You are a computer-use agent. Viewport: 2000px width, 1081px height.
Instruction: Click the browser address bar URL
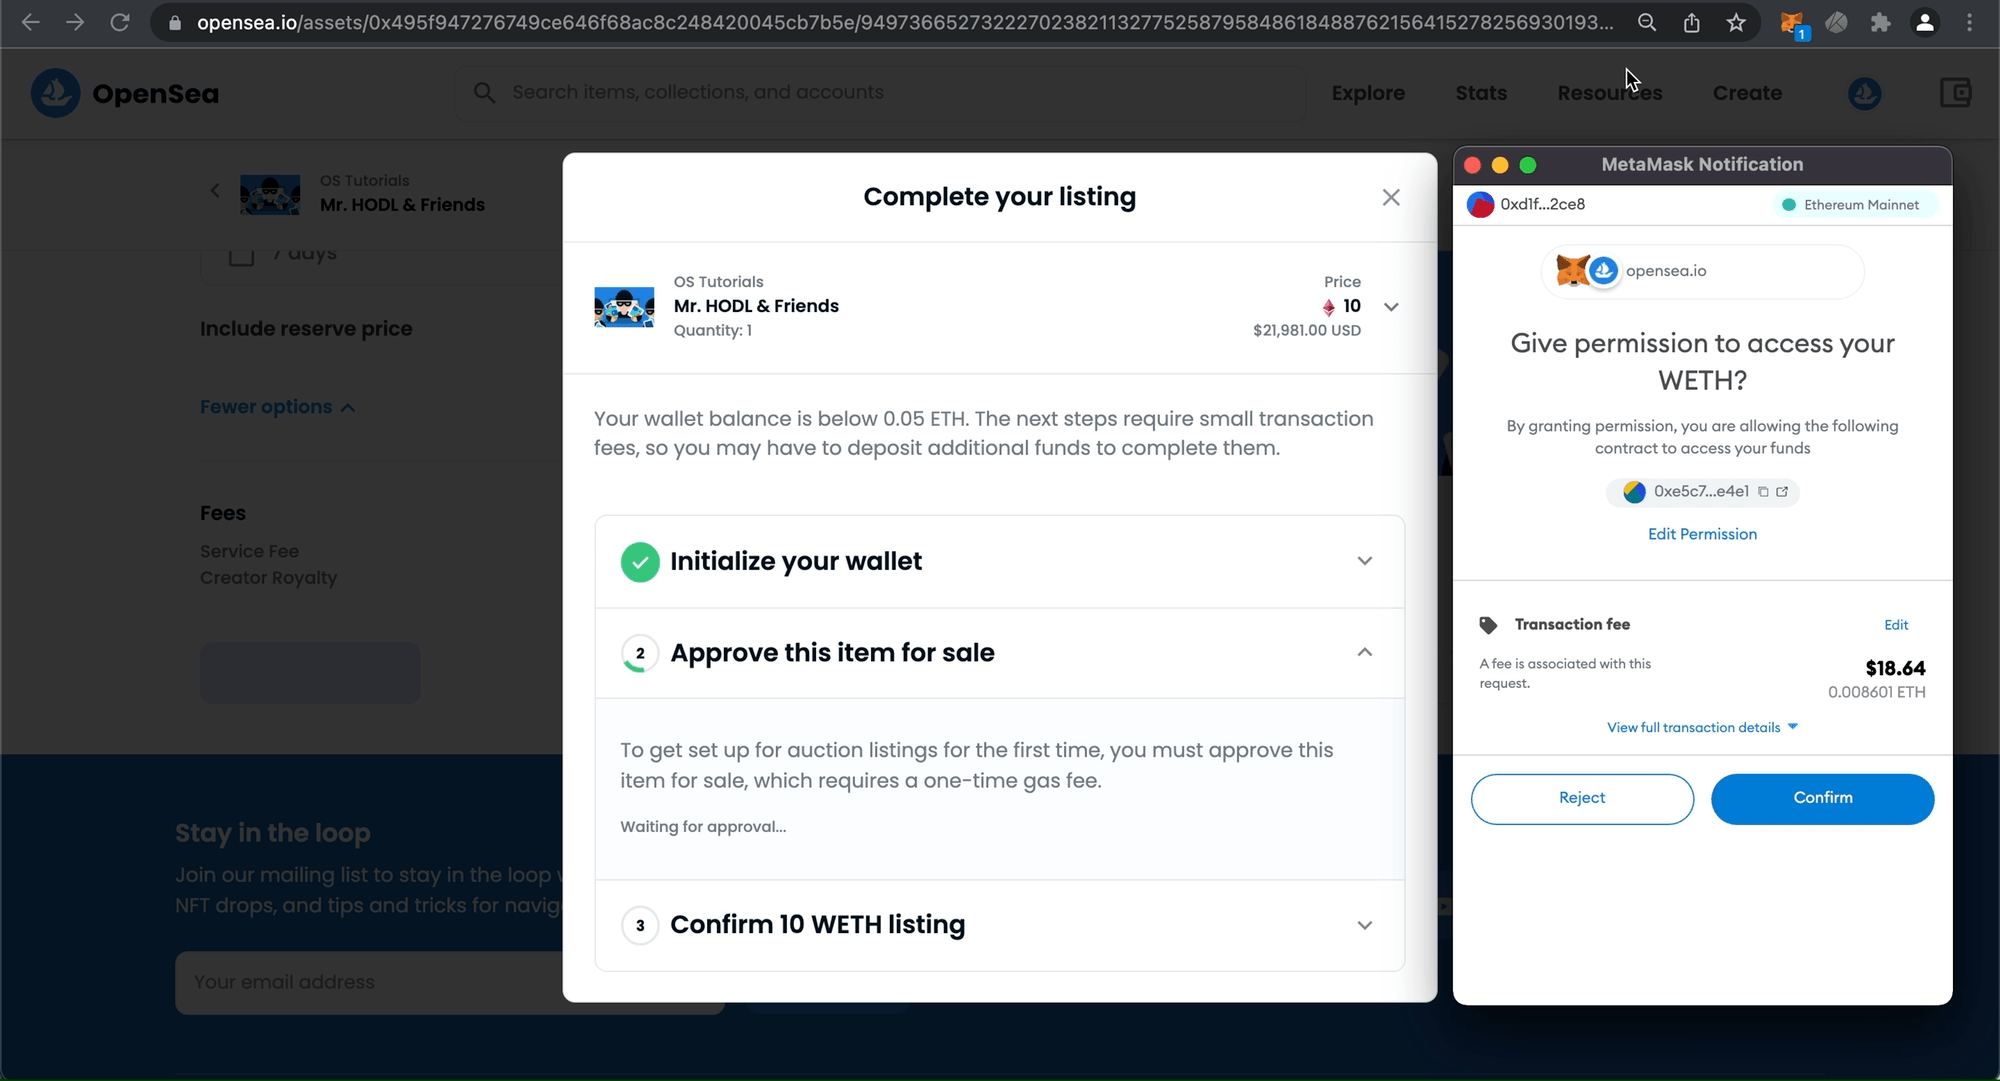point(905,22)
